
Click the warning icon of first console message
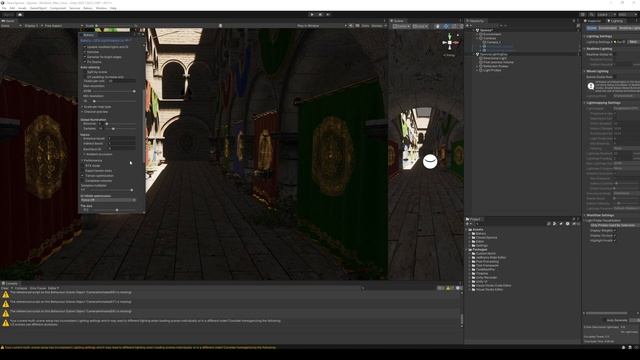5,294
